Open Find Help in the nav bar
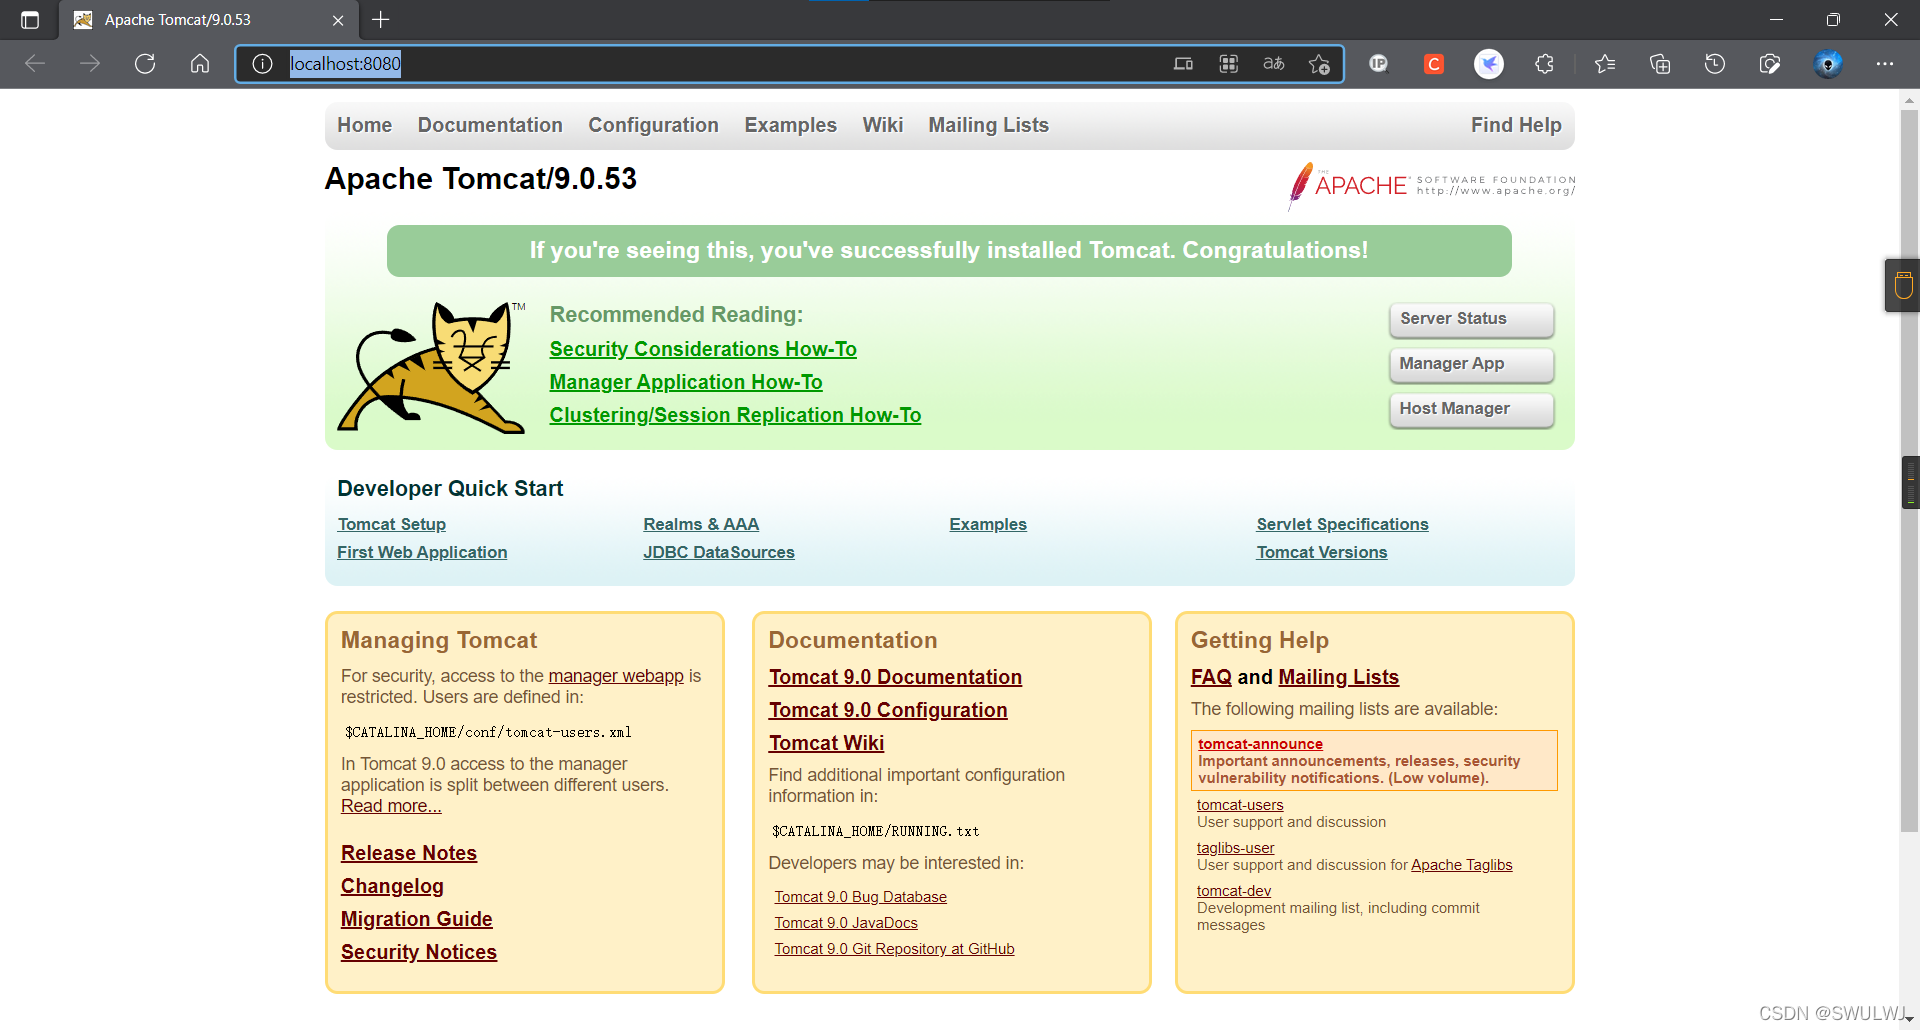The width and height of the screenshot is (1920, 1030). [x=1516, y=125]
